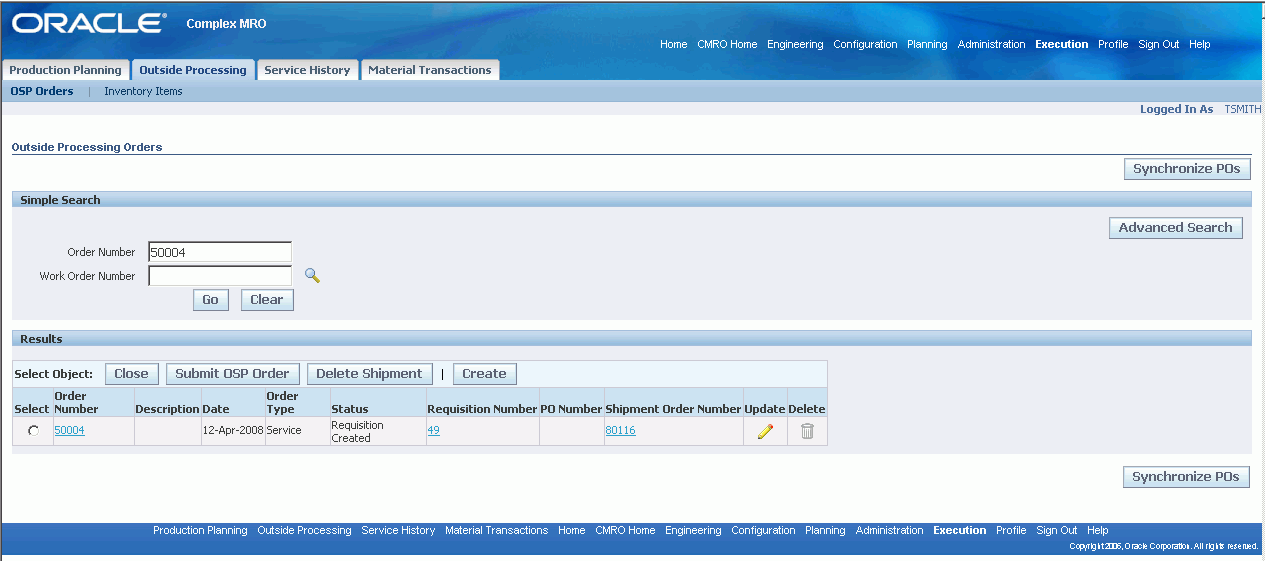Select OSP Orders subtab
This screenshot has width=1265, height=561.
point(42,91)
